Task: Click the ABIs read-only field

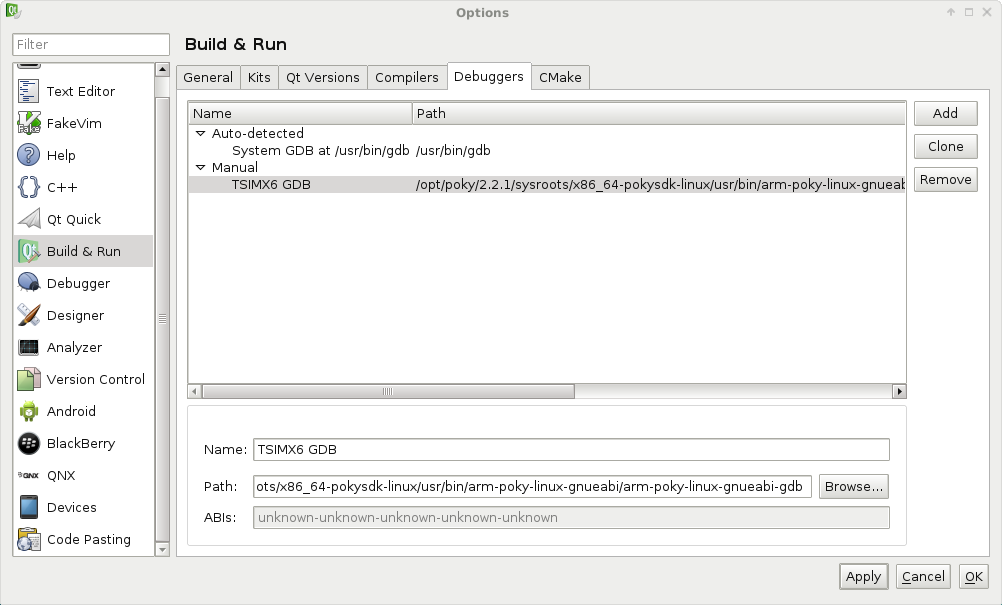Action: [571, 517]
